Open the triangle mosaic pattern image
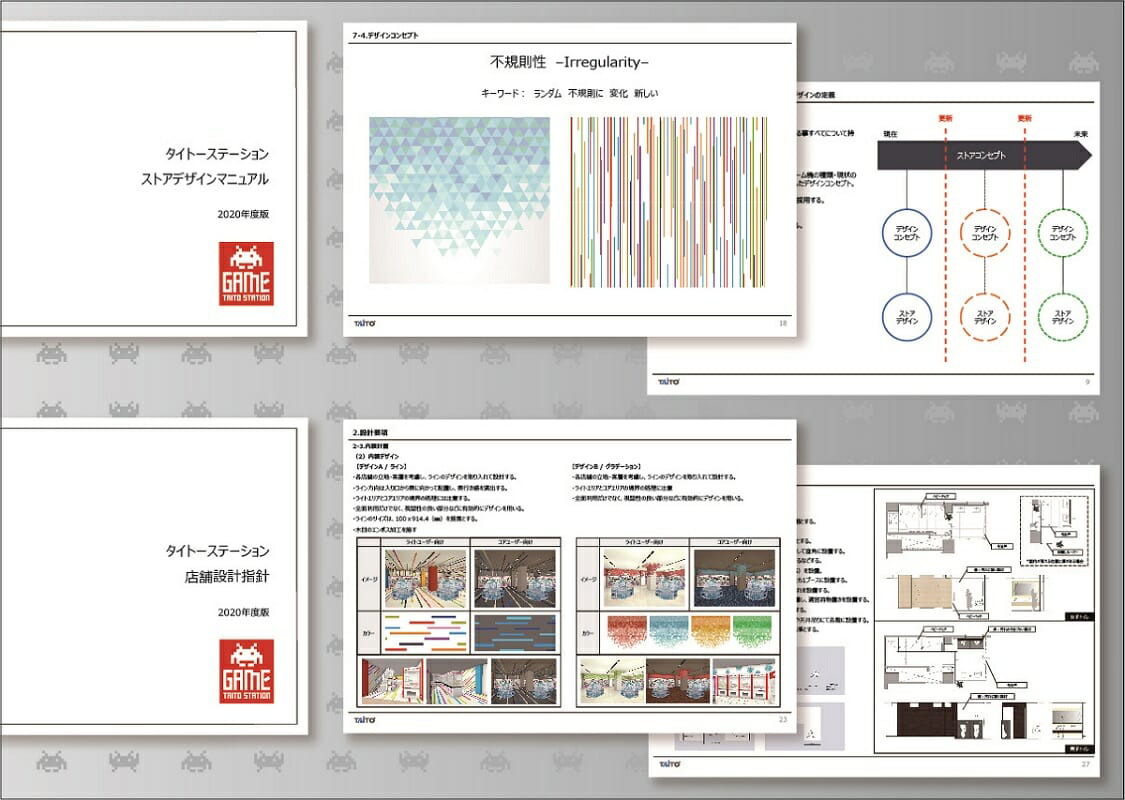The height and width of the screenshot is (800, 1125). 458,200
